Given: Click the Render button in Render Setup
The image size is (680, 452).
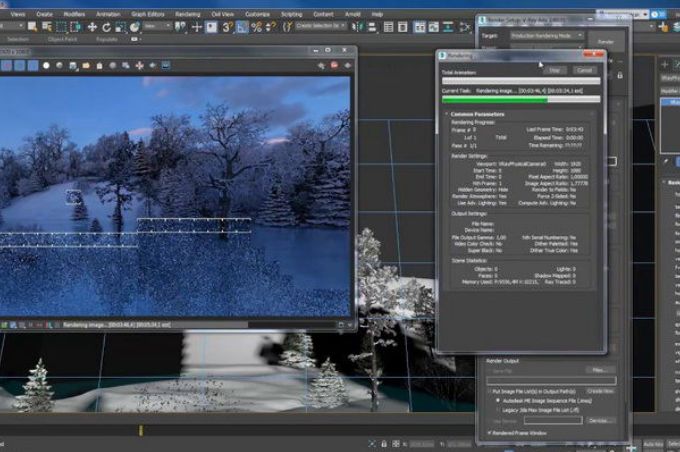Looking at the screenshot, I should (x=606, y=42).
